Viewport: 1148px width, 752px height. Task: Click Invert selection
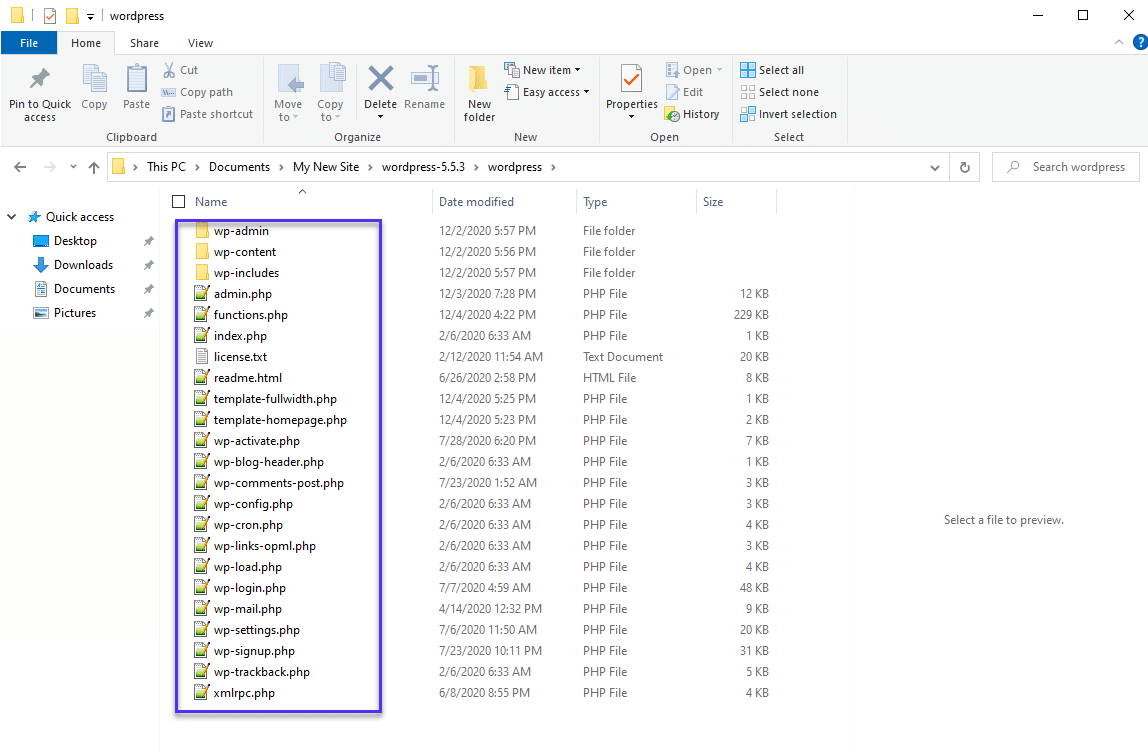point(788,113)
